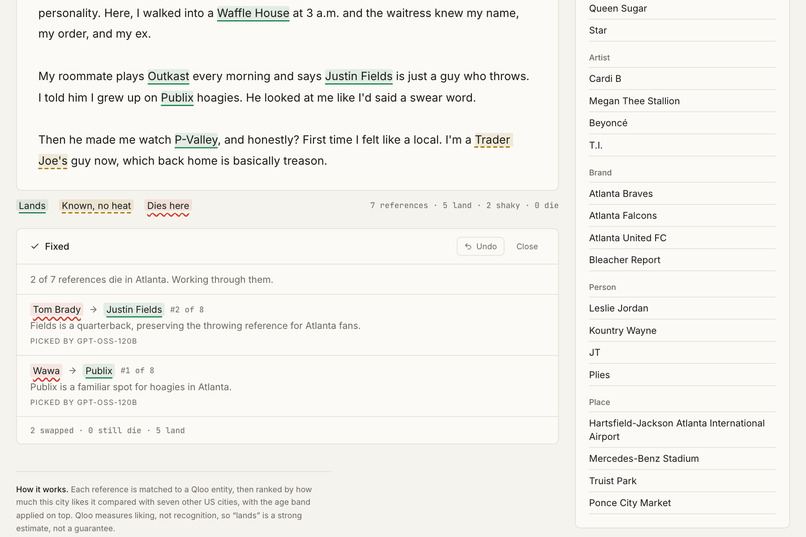The width and height of the screenshot is (806, 537).
Task: Click the Known, no heat legend tag
Action: (96, 206)
